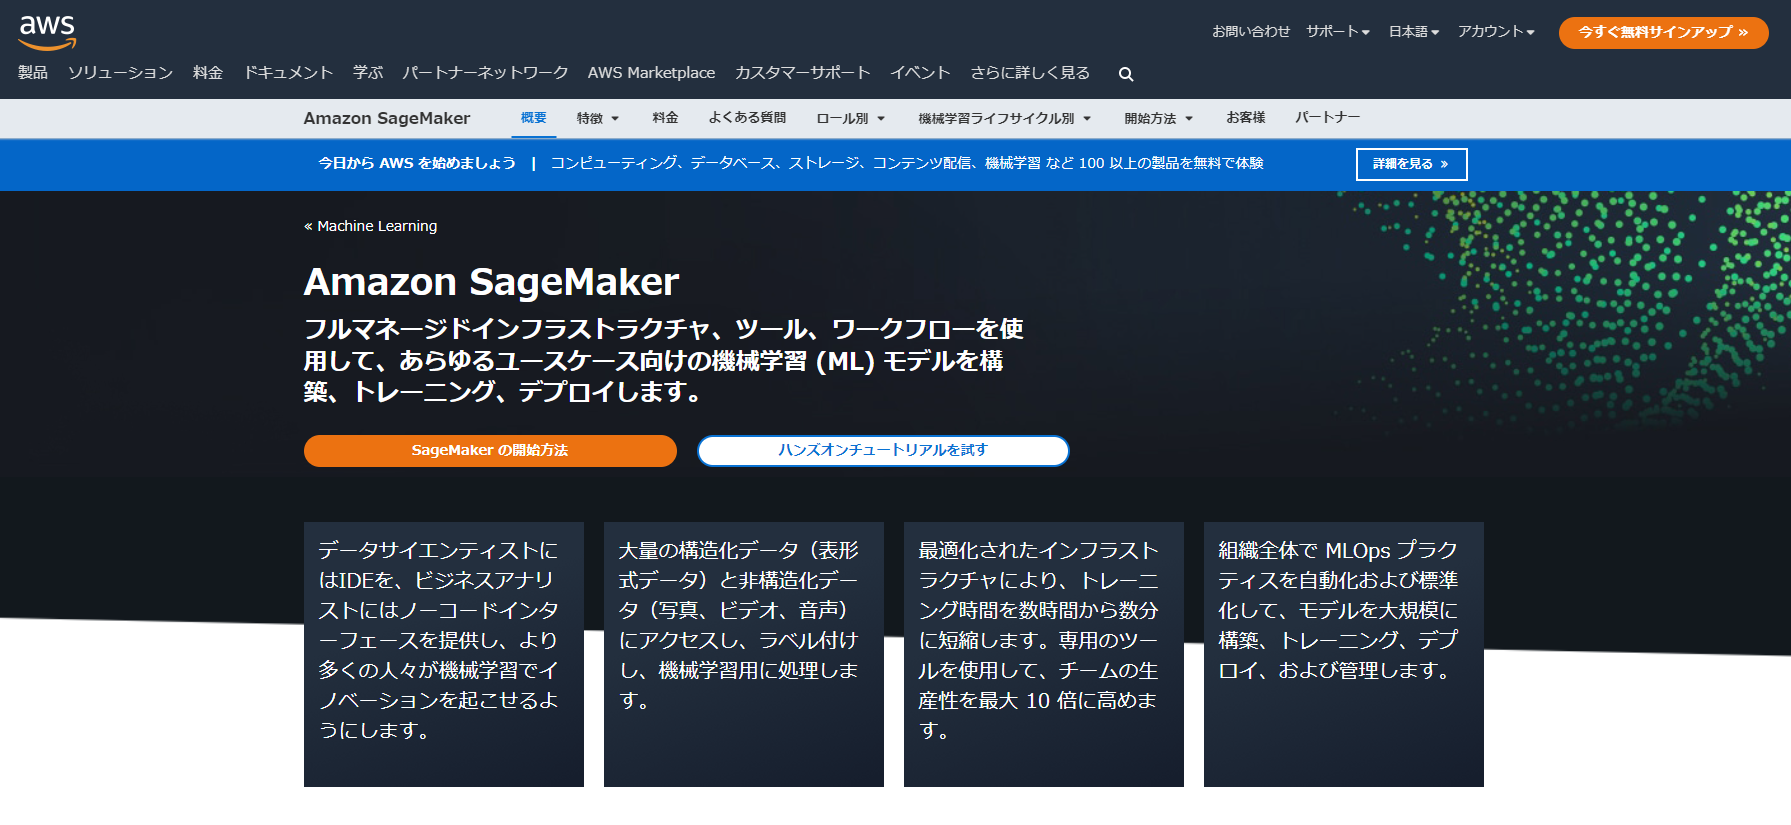Click SageMaker の開始方法 button
The height and width of the screenshot is (825, 1791).
(490, 451)
